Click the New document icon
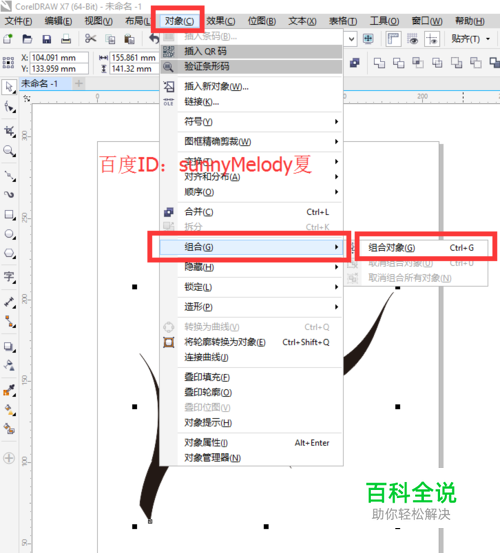The image size is (500, 553). click(8, 39)
